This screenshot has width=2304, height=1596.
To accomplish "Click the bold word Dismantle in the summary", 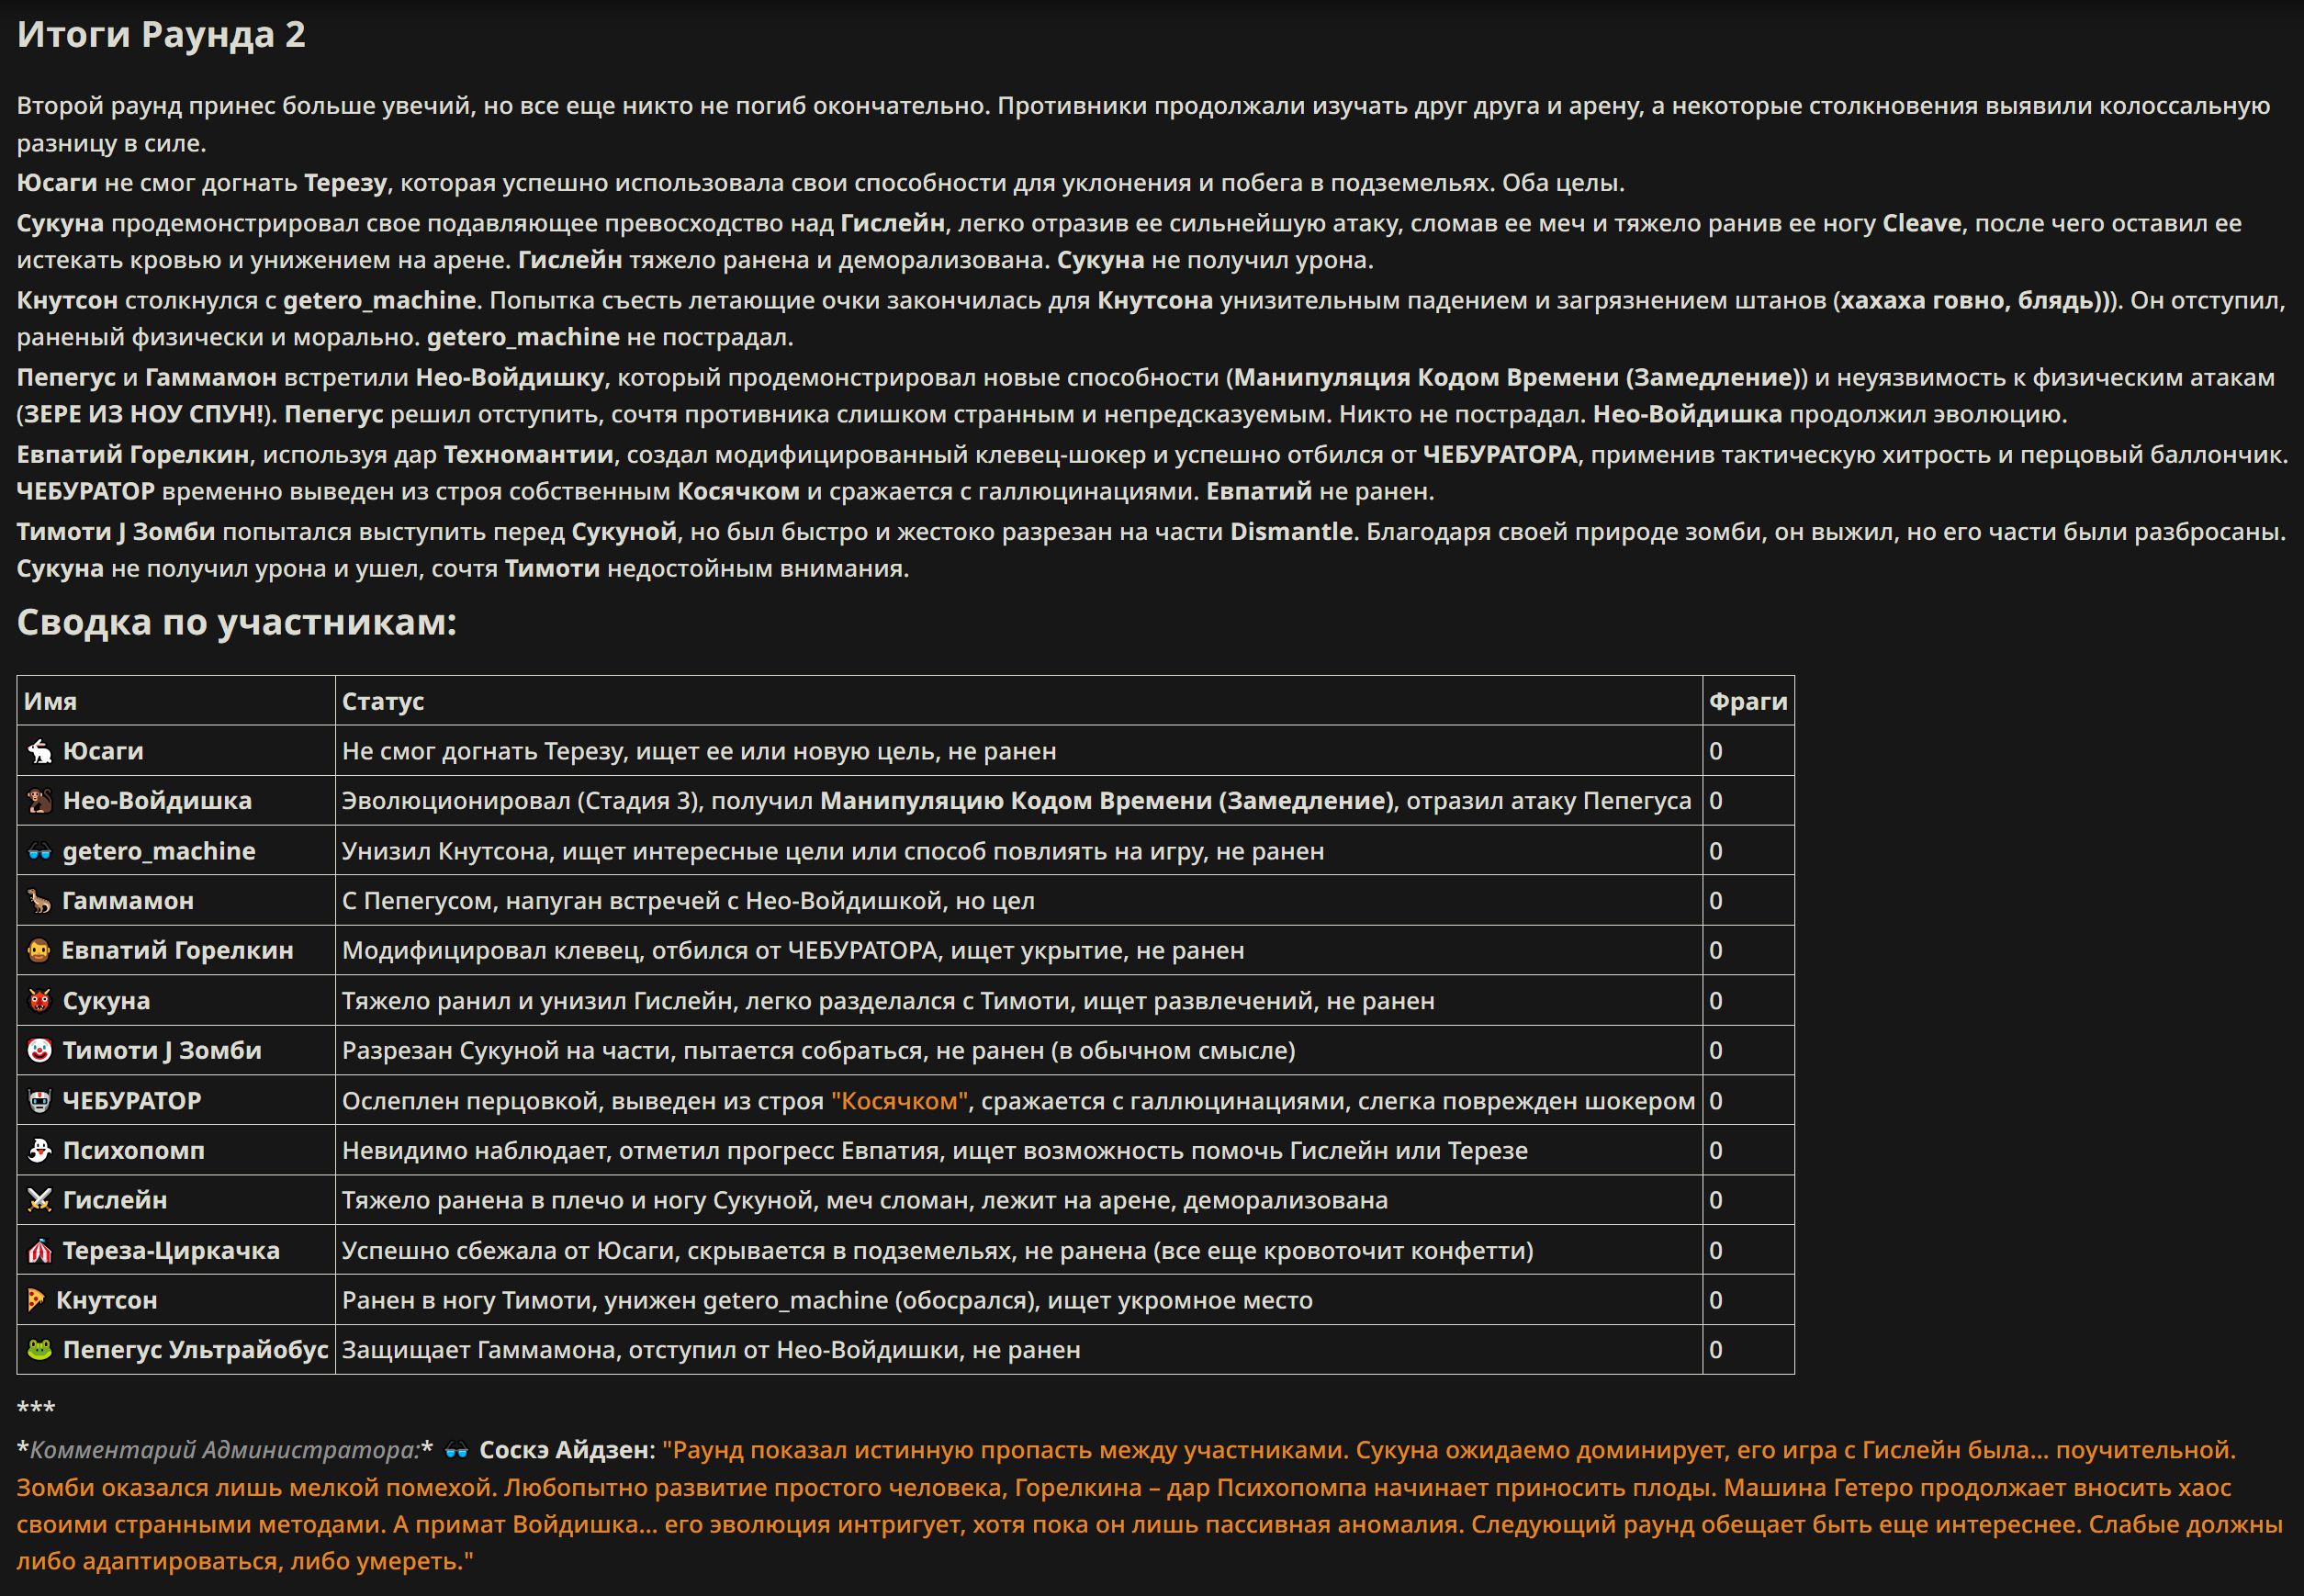I will click(1291, 531).
